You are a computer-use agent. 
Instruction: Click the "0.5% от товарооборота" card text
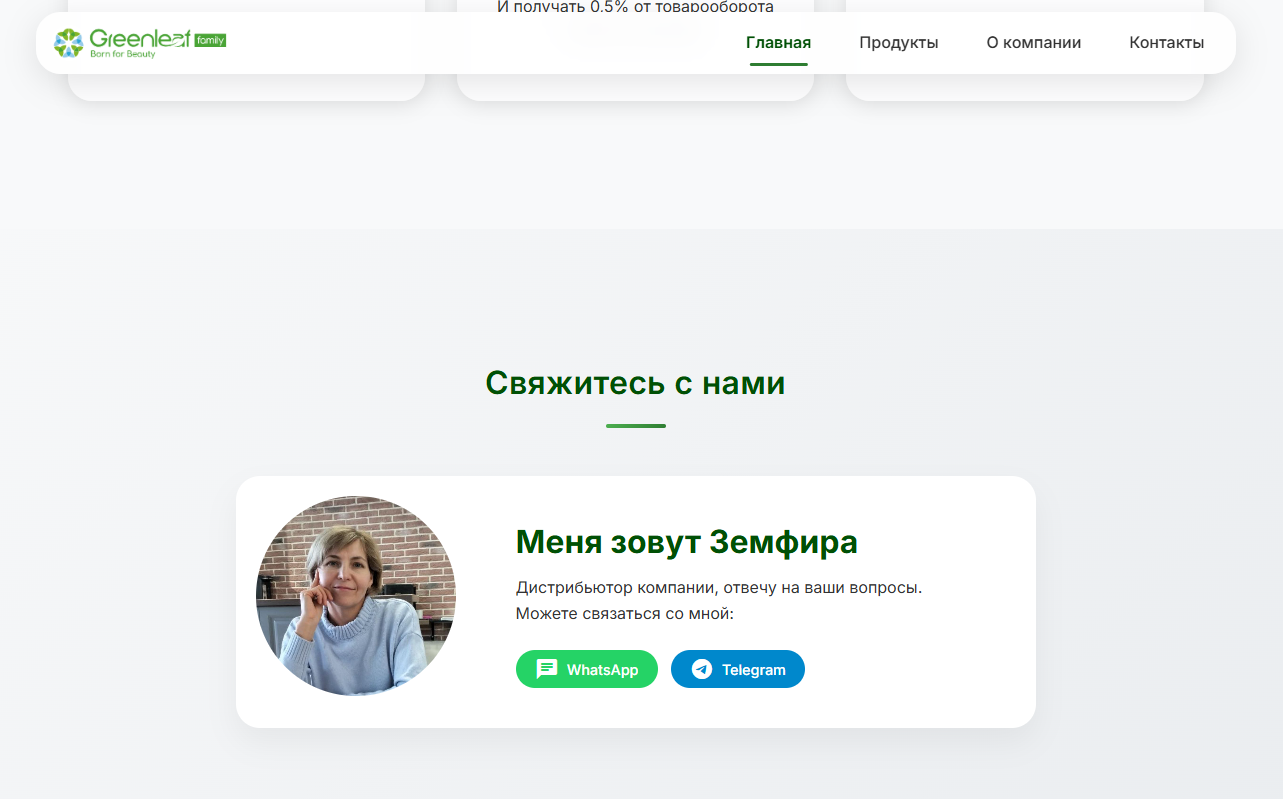coord(635,7)
